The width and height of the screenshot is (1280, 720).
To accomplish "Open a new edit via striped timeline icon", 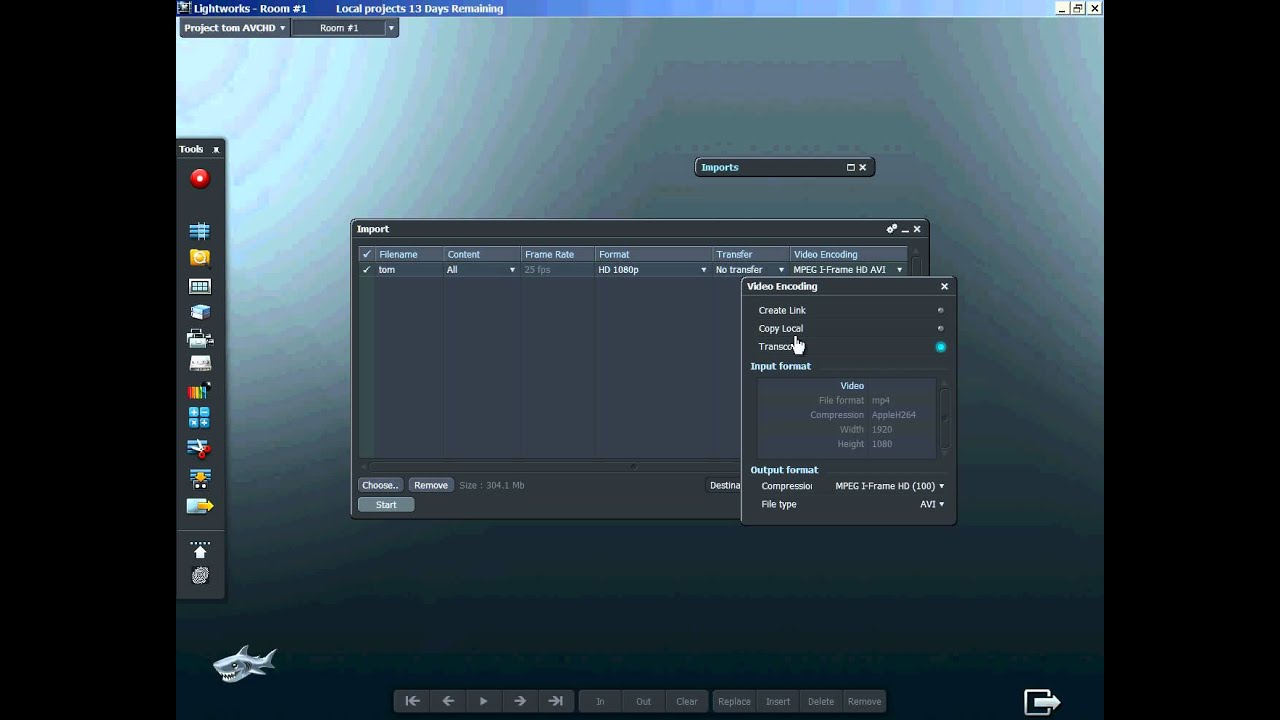I will tap(200, 231).
